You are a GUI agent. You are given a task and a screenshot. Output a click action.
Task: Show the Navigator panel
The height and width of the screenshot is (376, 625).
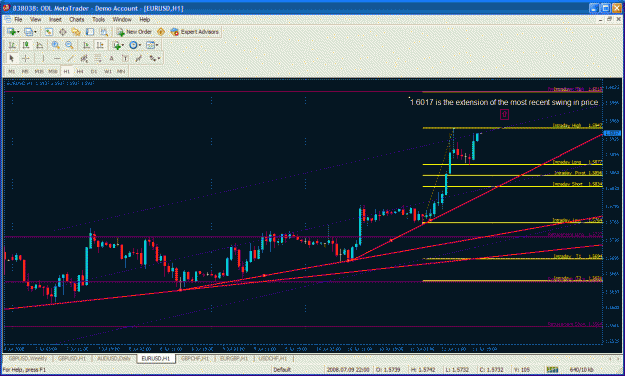(76, 32)
